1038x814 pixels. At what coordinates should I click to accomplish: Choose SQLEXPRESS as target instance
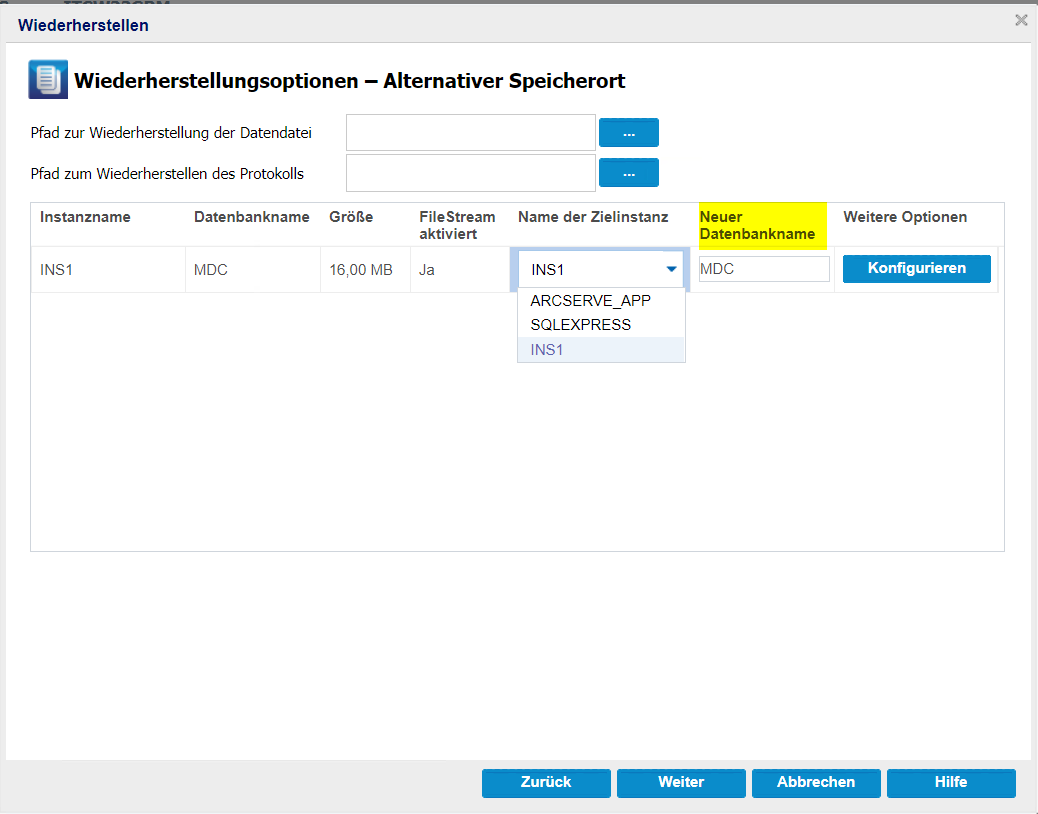point(580,325)
